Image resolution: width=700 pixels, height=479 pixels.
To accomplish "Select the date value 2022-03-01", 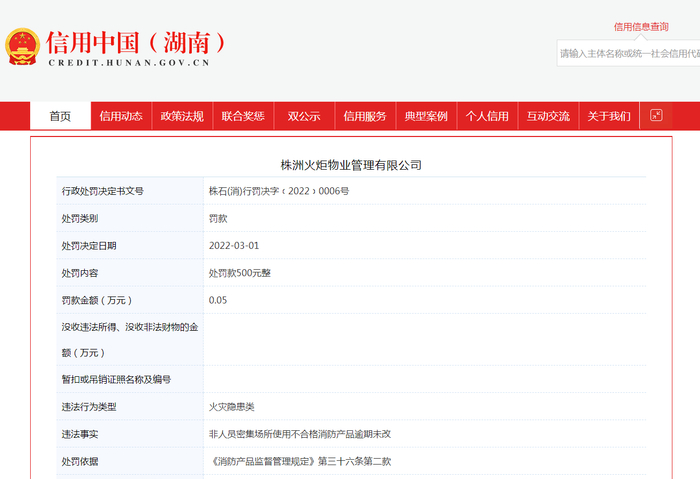I will tap(234, 246).
